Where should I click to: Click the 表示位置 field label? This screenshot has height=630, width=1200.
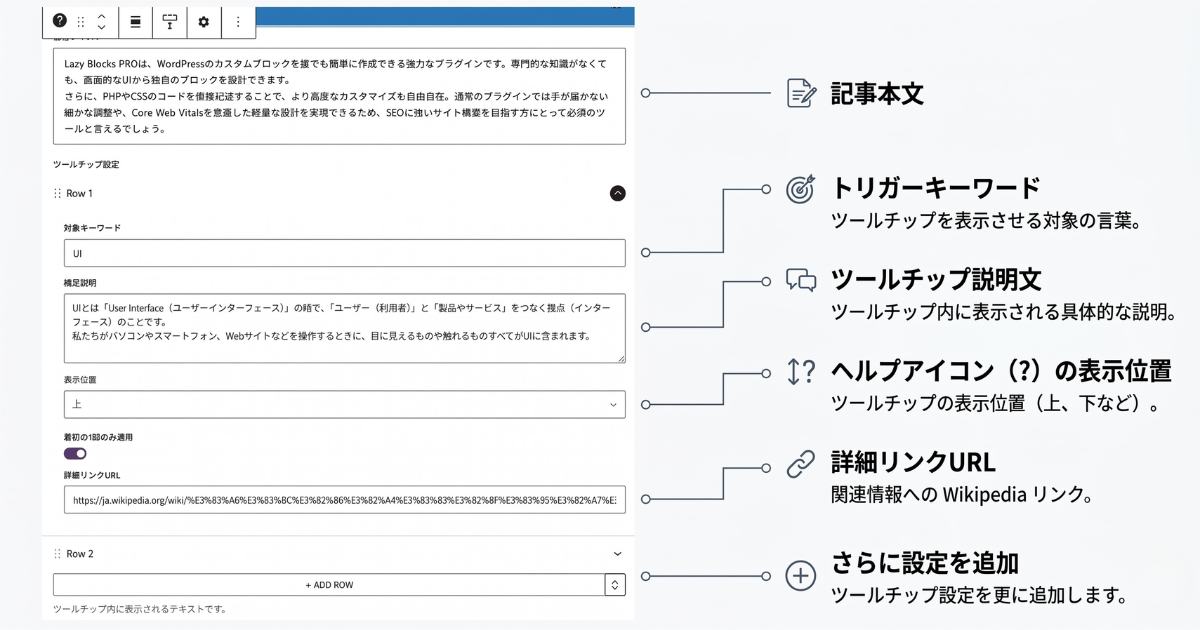[80, 380]
